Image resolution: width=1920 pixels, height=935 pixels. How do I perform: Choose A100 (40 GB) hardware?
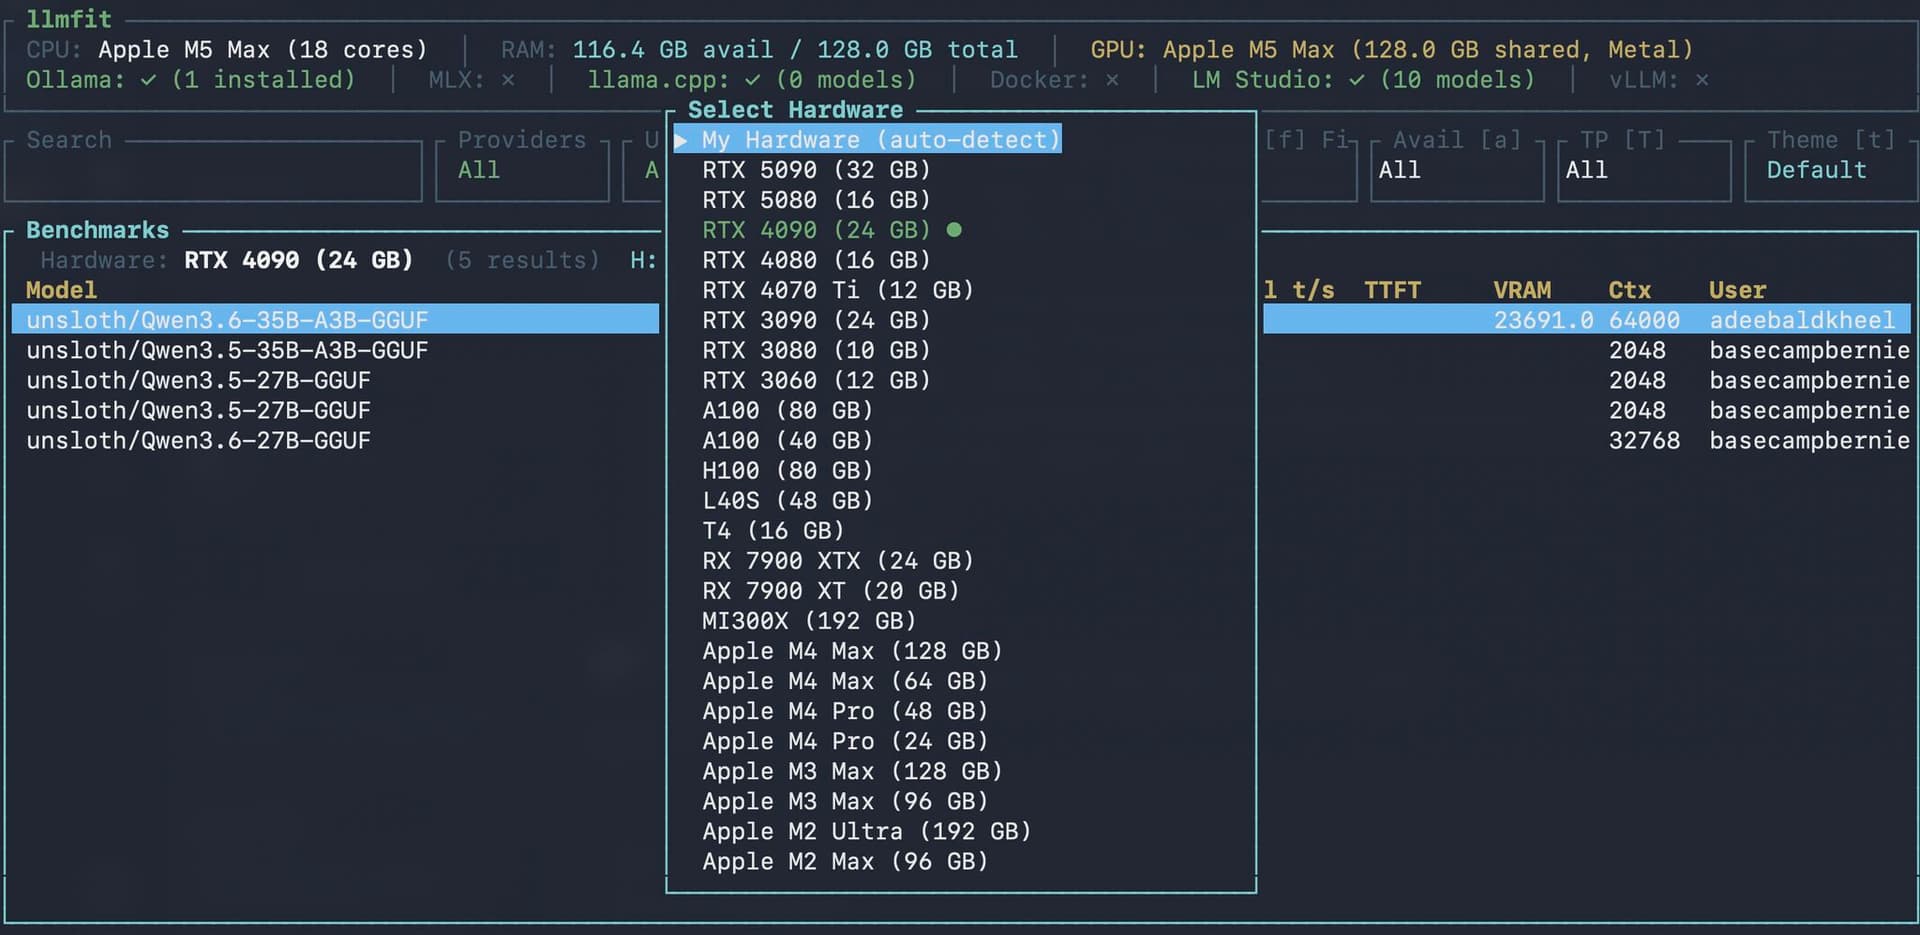coord(788,440)
